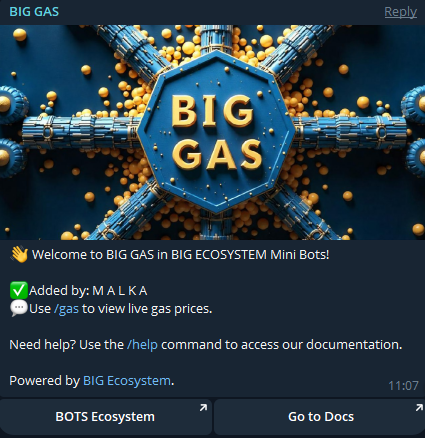
Task: Click the external arrow icon on BOTS Ecosystem
Action: tap(203, 407)
